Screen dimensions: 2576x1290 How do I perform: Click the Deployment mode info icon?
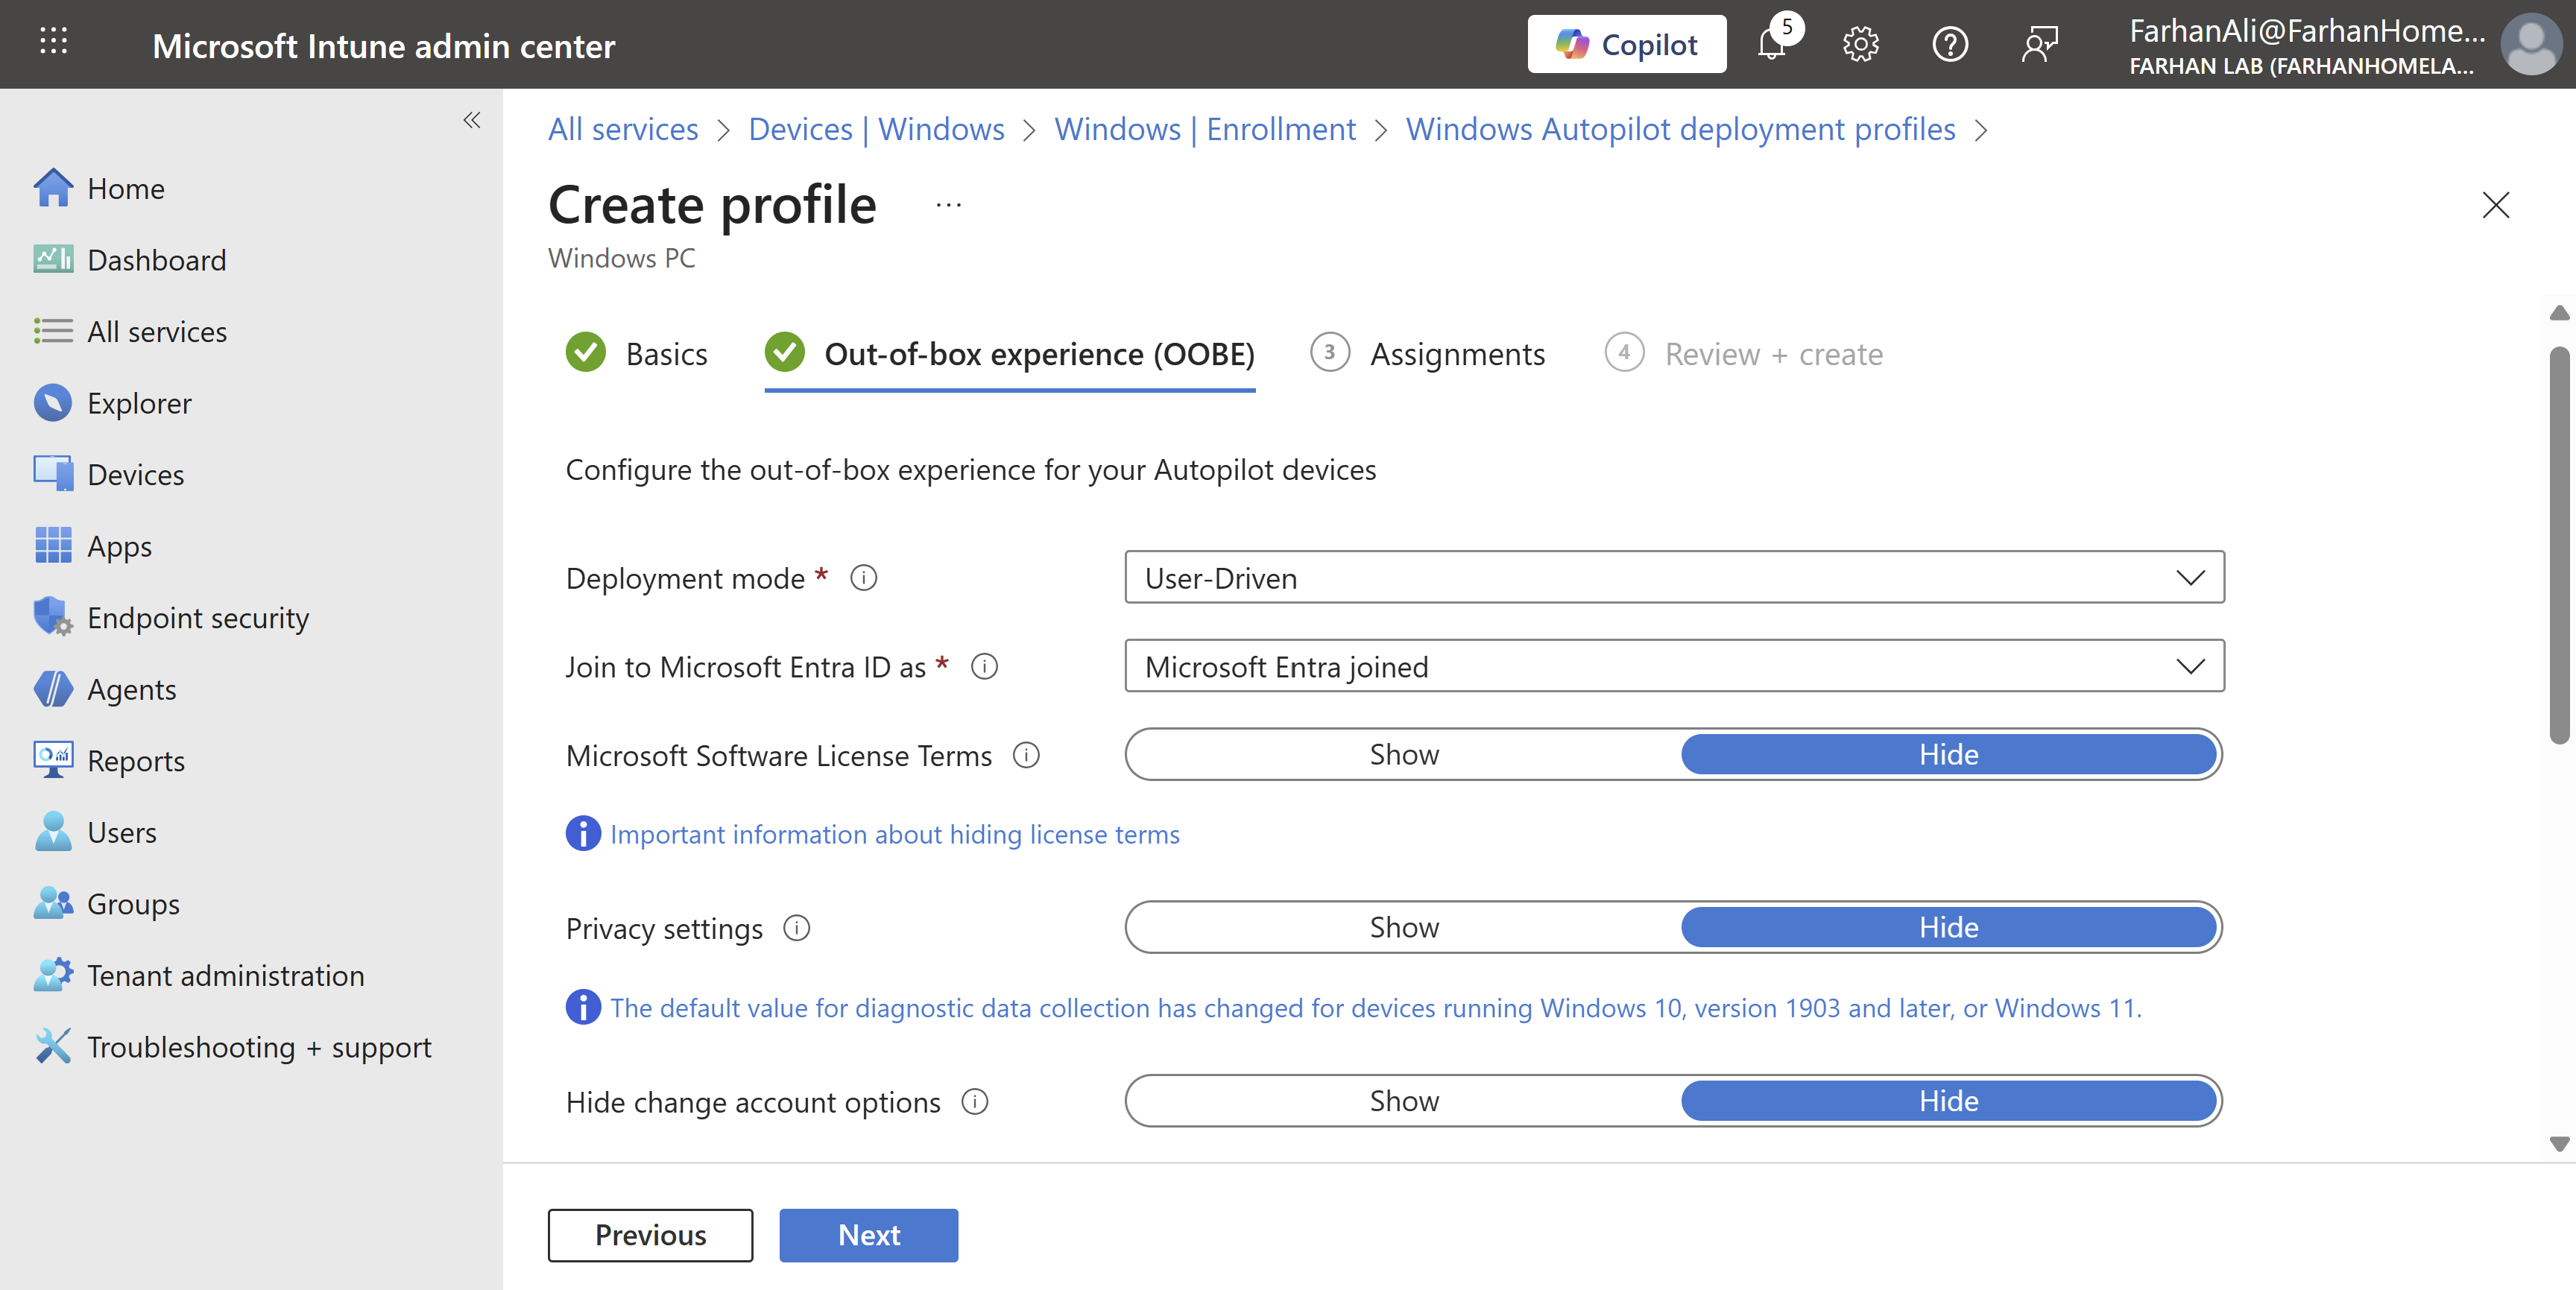click(x=863, y=578)
